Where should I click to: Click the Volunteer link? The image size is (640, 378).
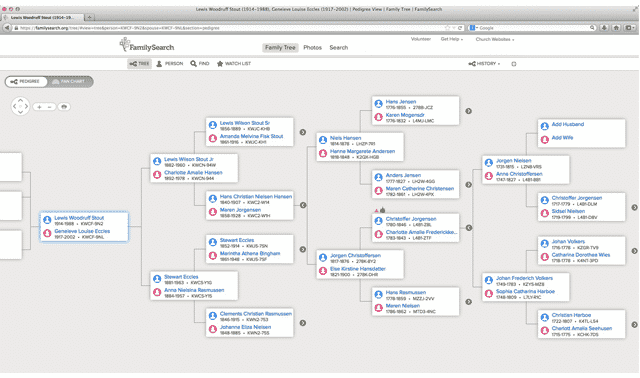pos(421,39)
